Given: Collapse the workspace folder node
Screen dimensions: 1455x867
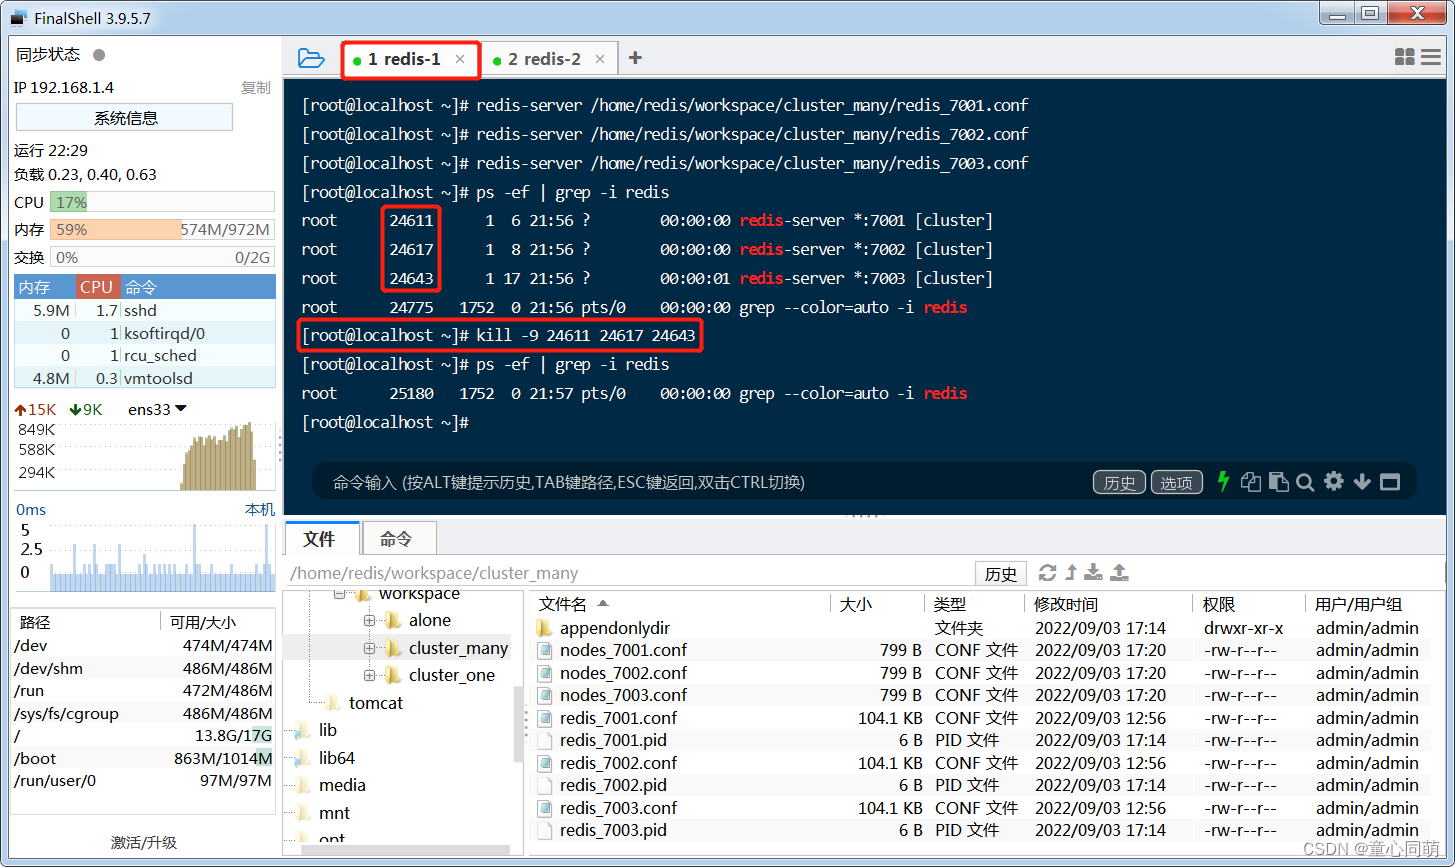Looking at the screenshot, I should pos(339,594).
